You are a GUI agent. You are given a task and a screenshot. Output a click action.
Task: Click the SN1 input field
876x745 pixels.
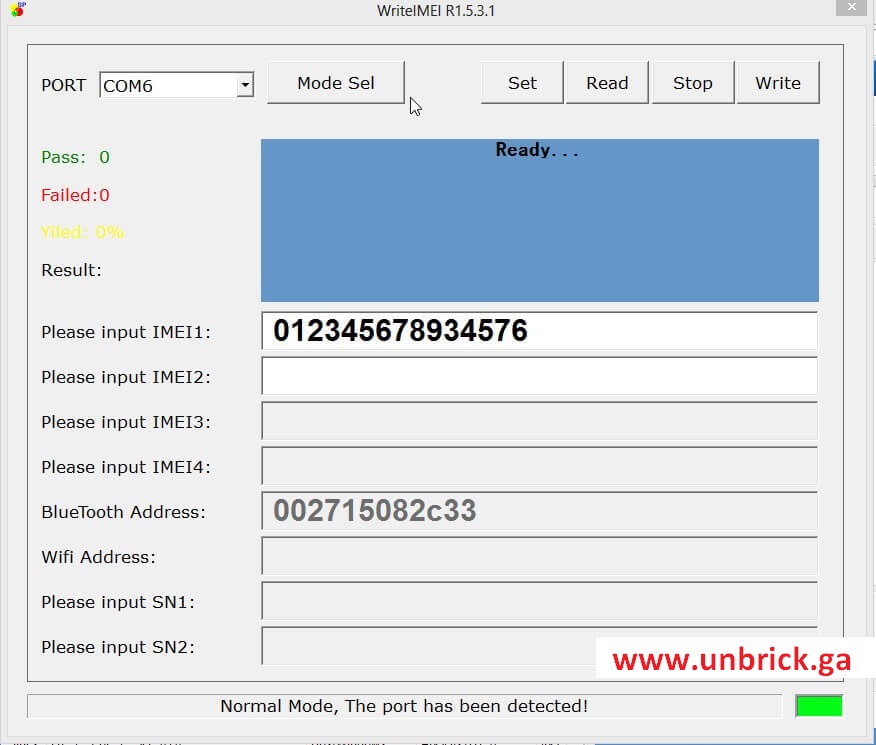[x=539, y=601]
